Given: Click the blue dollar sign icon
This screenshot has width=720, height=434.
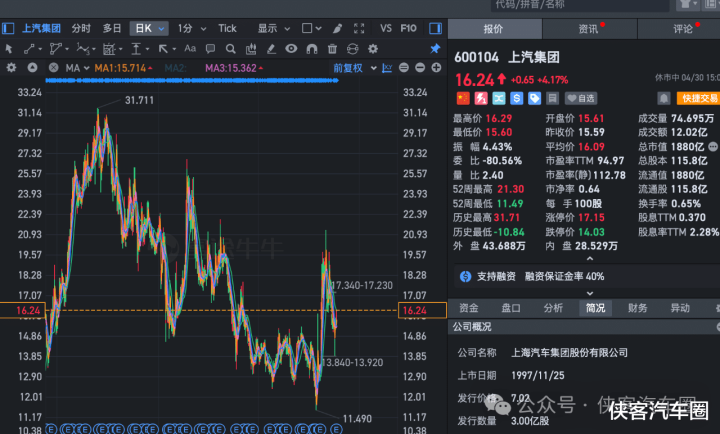Looking at the screenshot, I should (x=517, y=98).
